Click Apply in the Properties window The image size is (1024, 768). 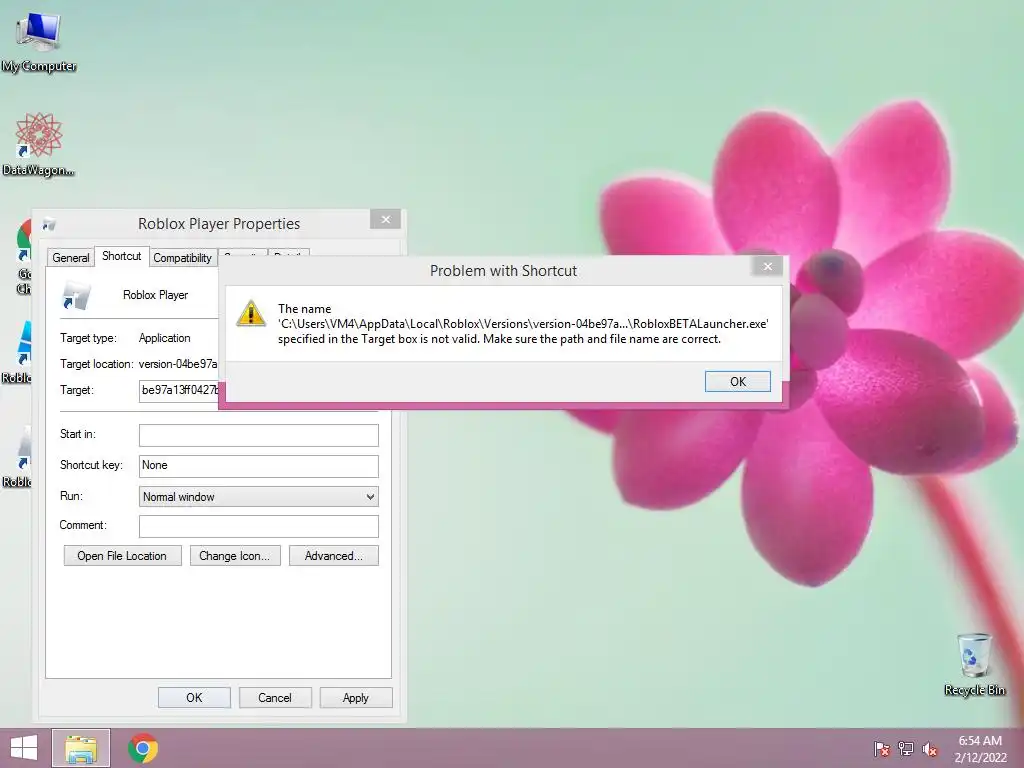pyautogui.click(x=356, y=697)
